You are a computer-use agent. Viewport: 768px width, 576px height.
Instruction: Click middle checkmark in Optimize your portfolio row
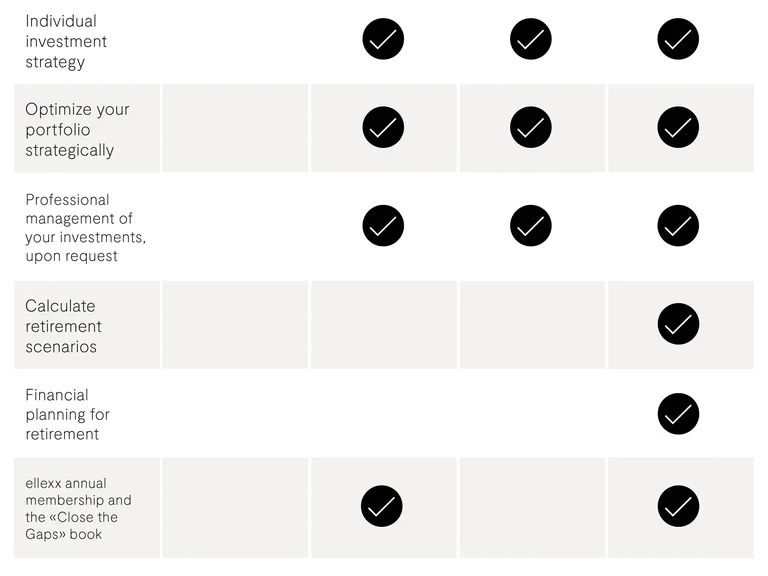(x=530, y=127)
